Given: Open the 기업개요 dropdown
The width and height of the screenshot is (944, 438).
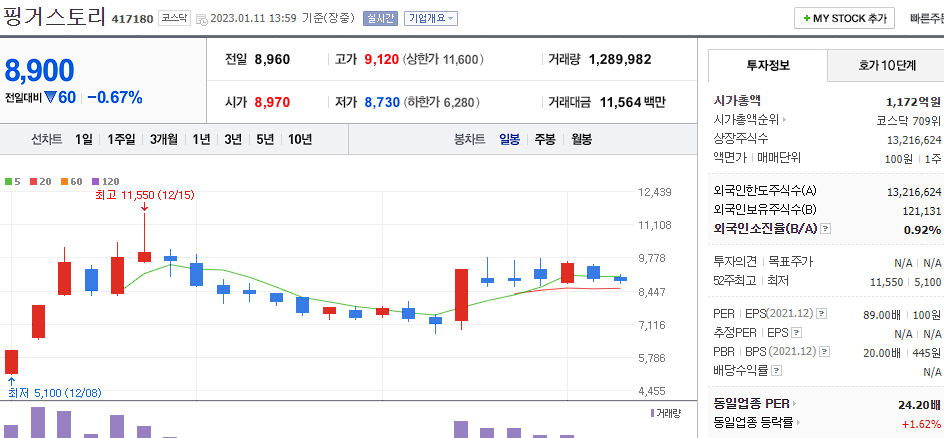Looking at the screenshot, I should click(x=431, y=18).
